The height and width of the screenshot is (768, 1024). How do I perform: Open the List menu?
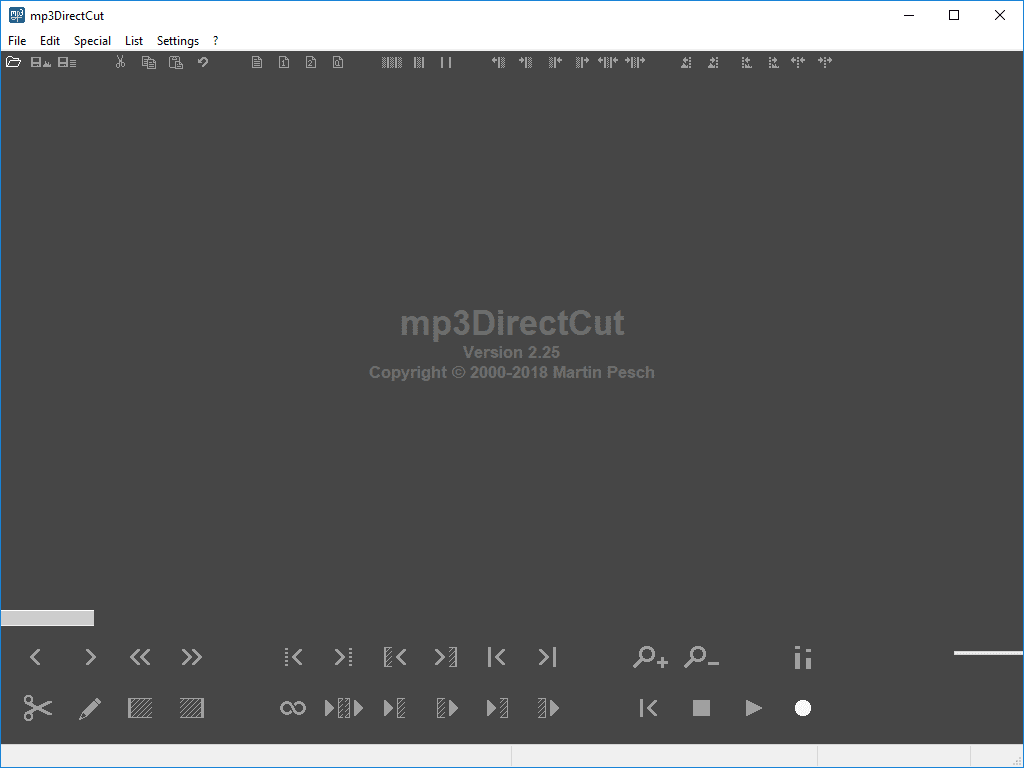click(134, 40)
